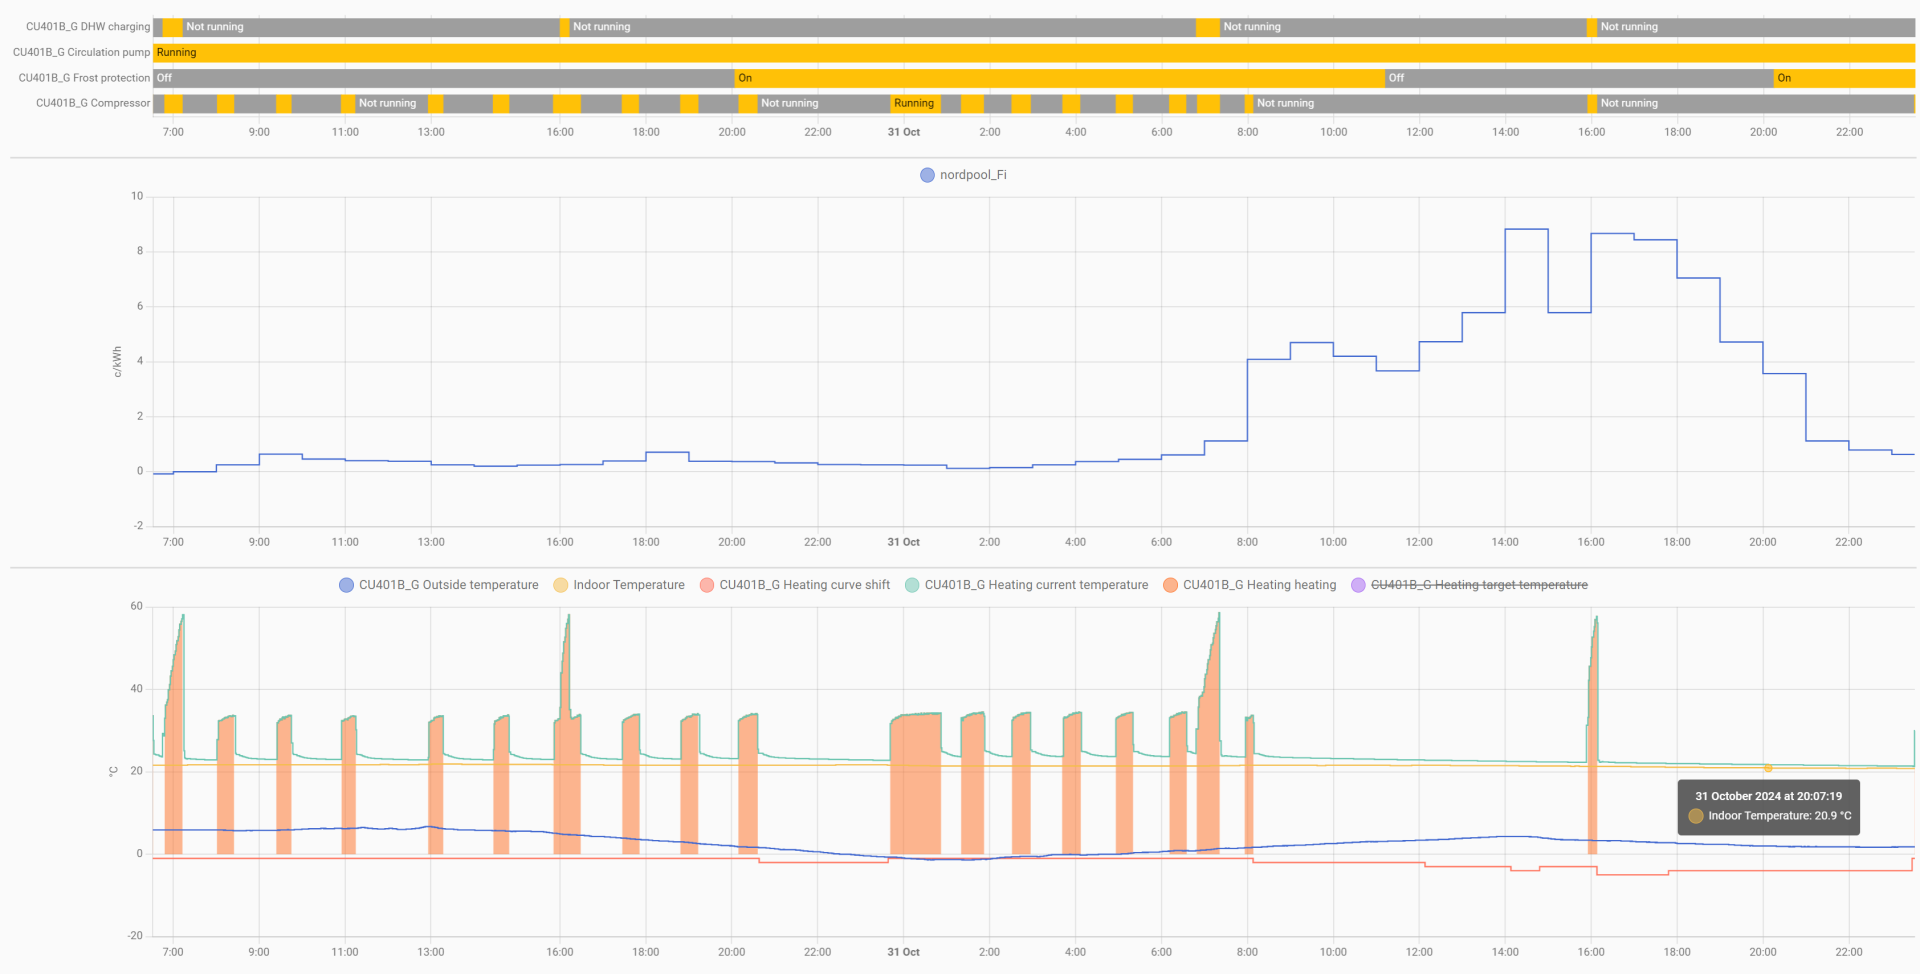Click the Heating curve shift legend dot
Screen dimensions: 1920x974
point(707,585)
